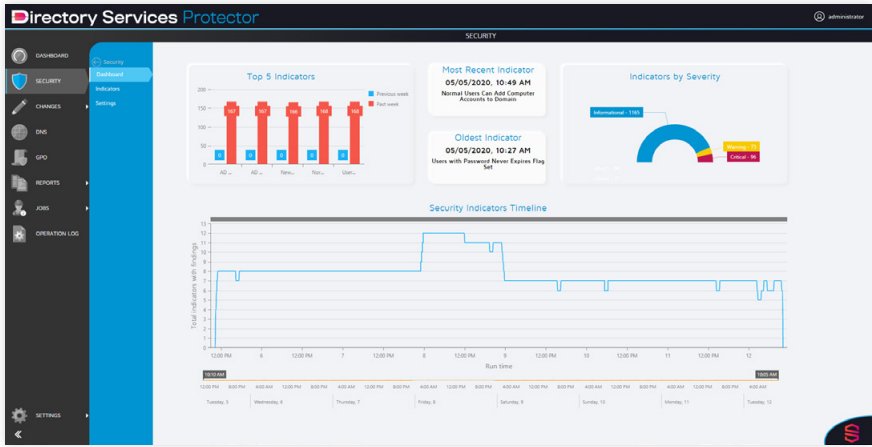
Task: Click the Security Indicators Timeline title
Action: pyautogui.click(x=488, y=208)
